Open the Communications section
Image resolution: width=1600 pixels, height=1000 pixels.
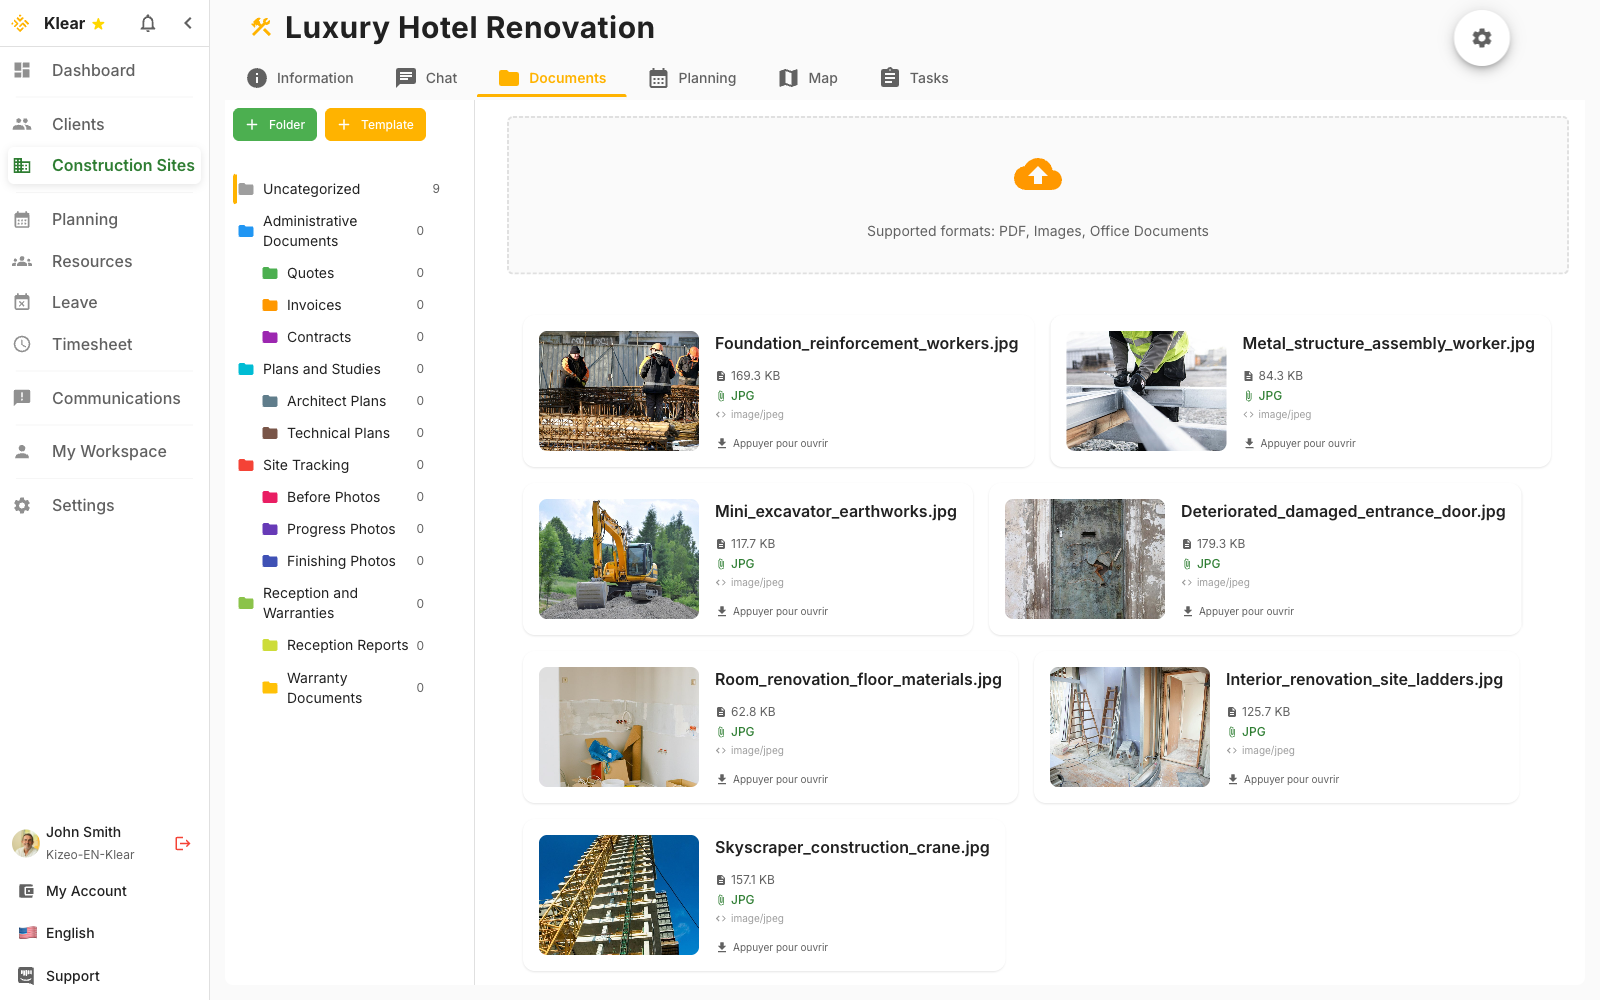pyautogui.click(x=116, y=398)
